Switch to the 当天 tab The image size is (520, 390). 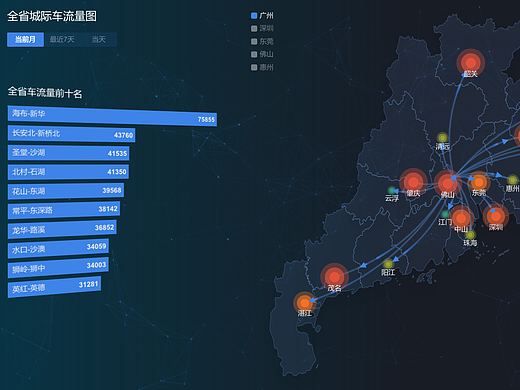tap(99, 40)
